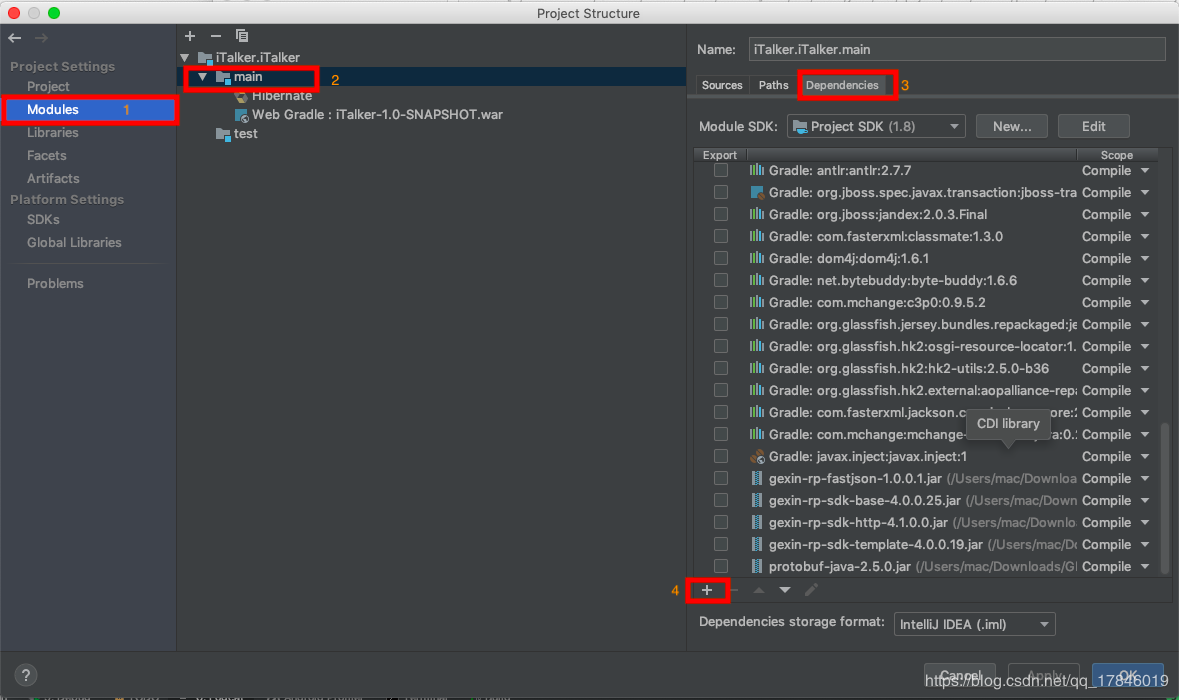Screen dimensions: 1179x700
Task: Toggle export checkbox for dom4j:dom4j:1.6.1
Action: 720,259
